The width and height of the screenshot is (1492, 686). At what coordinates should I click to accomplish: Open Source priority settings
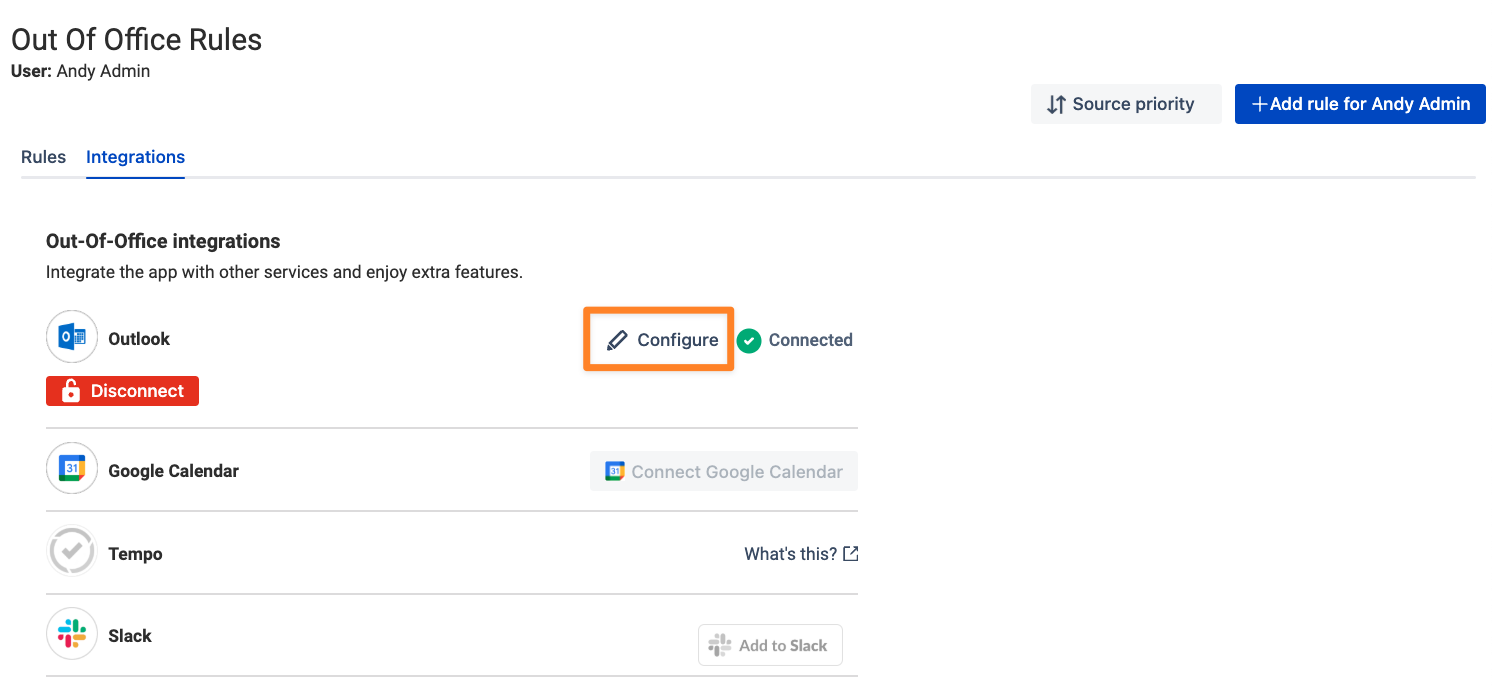tap(1126, 104)
